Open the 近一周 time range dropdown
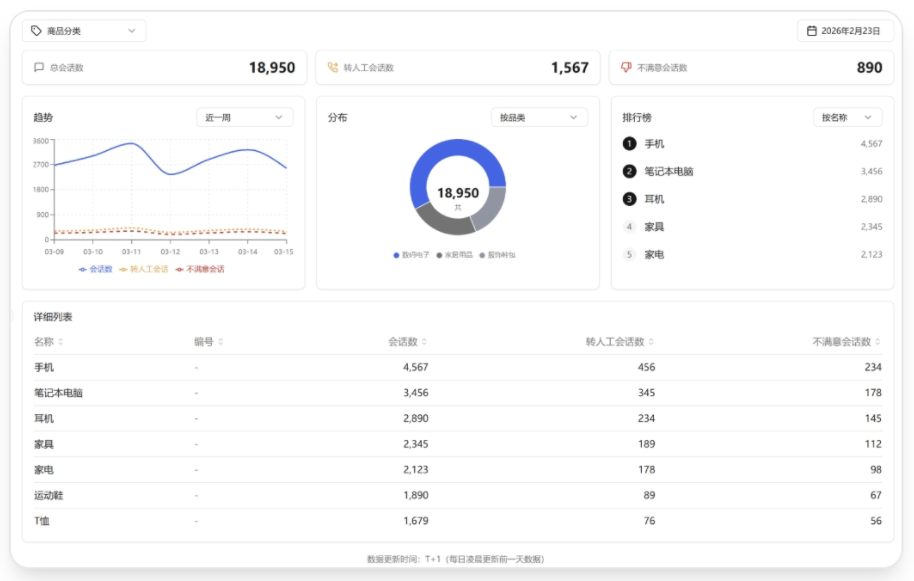 pyautogui.click(x=244, y=117)
